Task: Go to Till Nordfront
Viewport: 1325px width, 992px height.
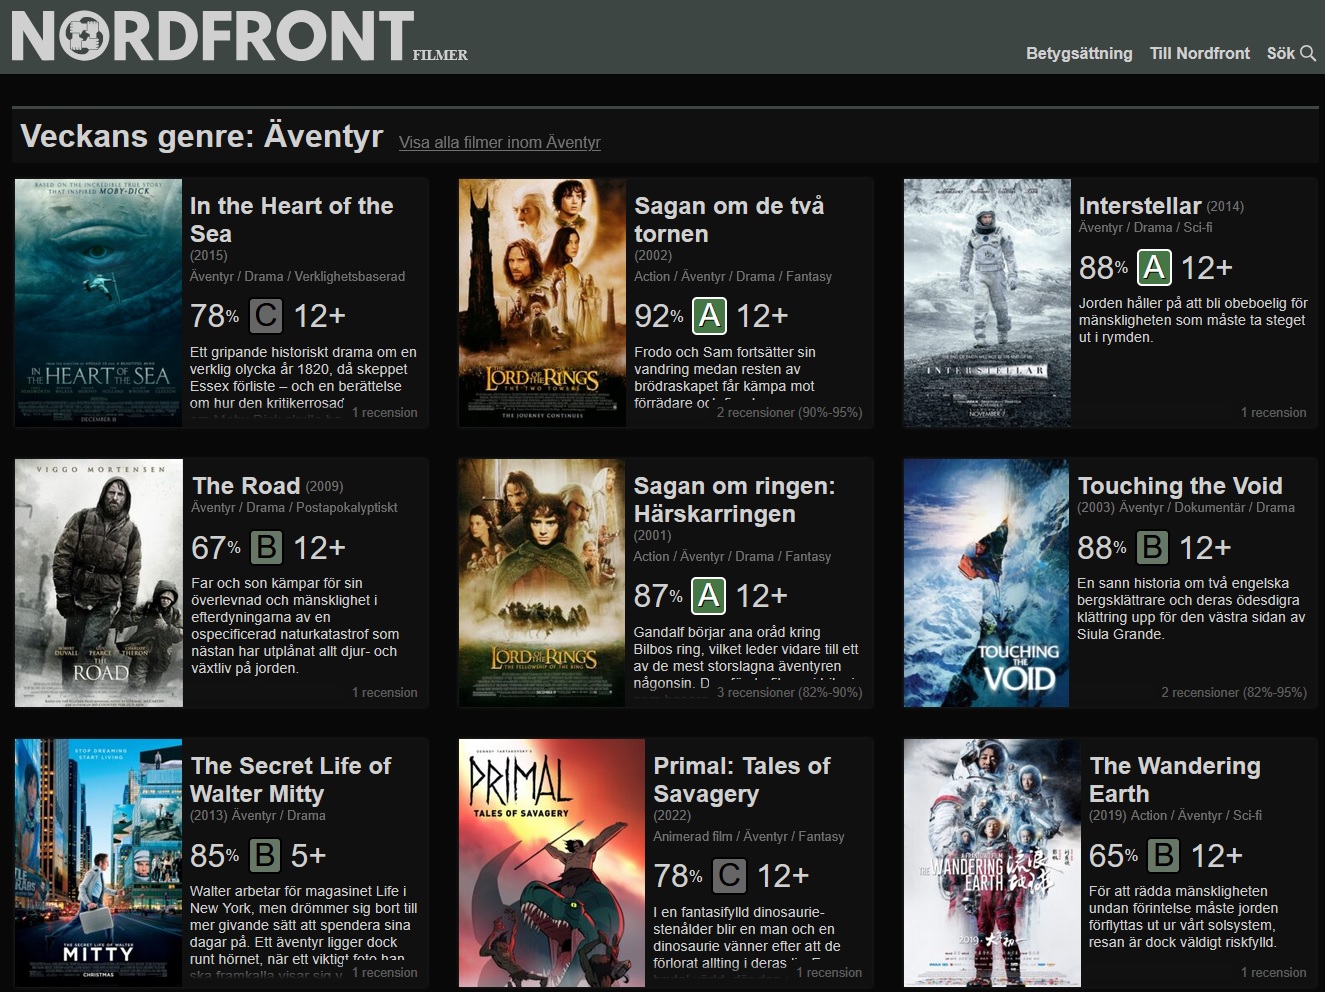Action: (1200, 54)
